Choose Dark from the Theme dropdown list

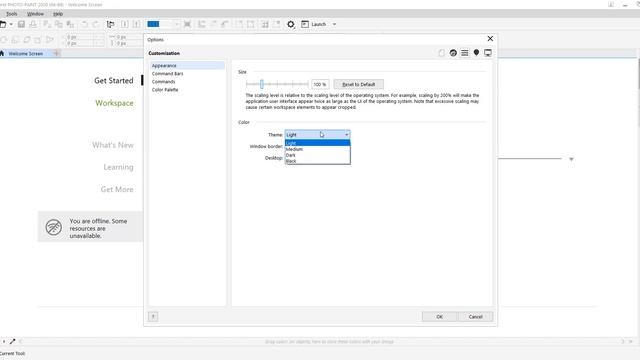[317, 155]
